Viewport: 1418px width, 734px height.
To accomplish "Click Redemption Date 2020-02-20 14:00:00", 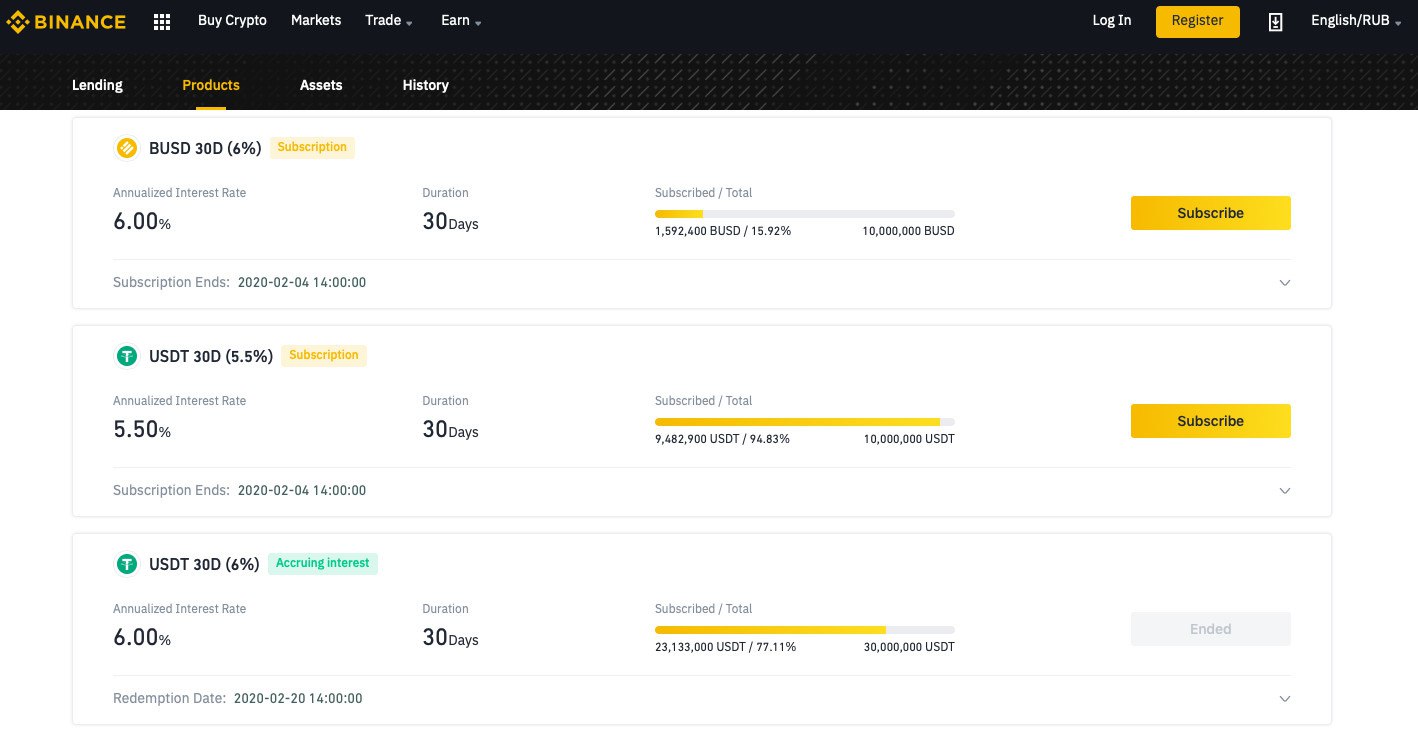I will [x=238, y=699].
